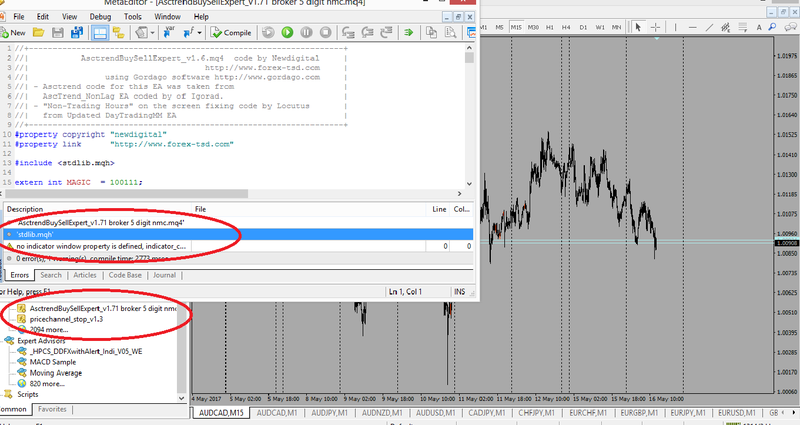Switch to the Articles tab in Toolbox
800x425 pixels.
(x=85, y=275)
